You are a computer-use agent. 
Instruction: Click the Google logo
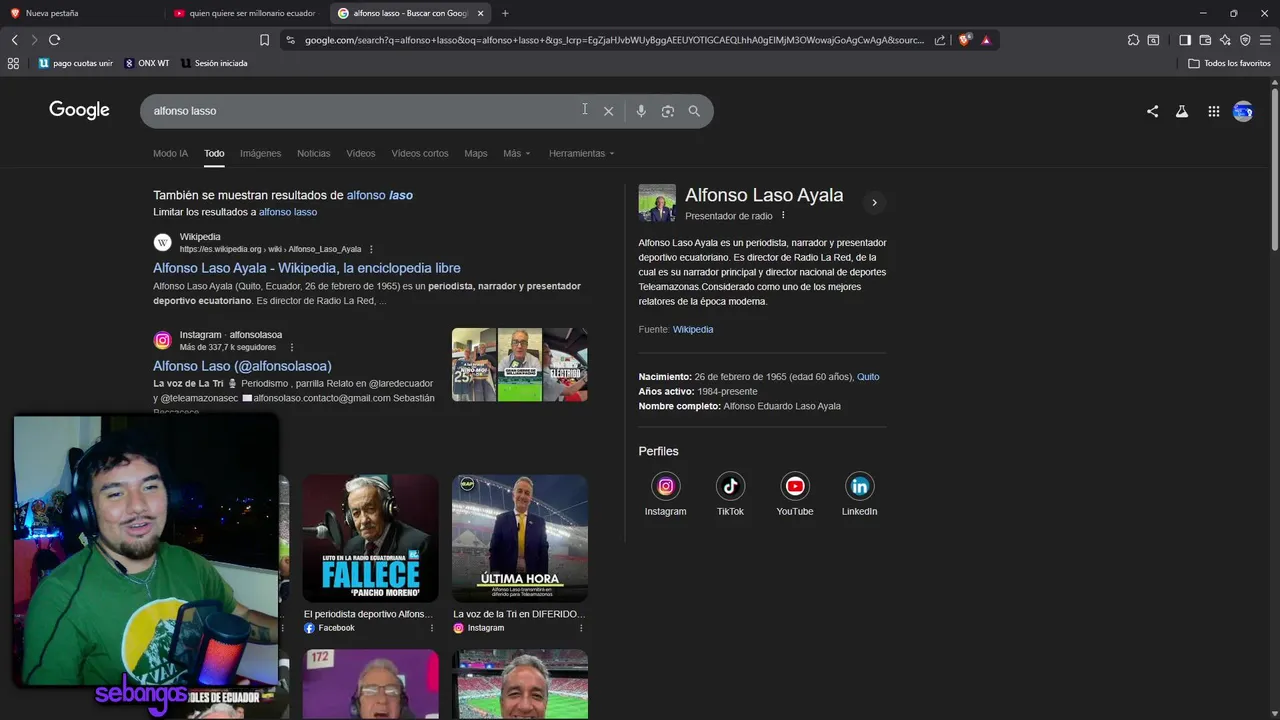click(79, 110)
